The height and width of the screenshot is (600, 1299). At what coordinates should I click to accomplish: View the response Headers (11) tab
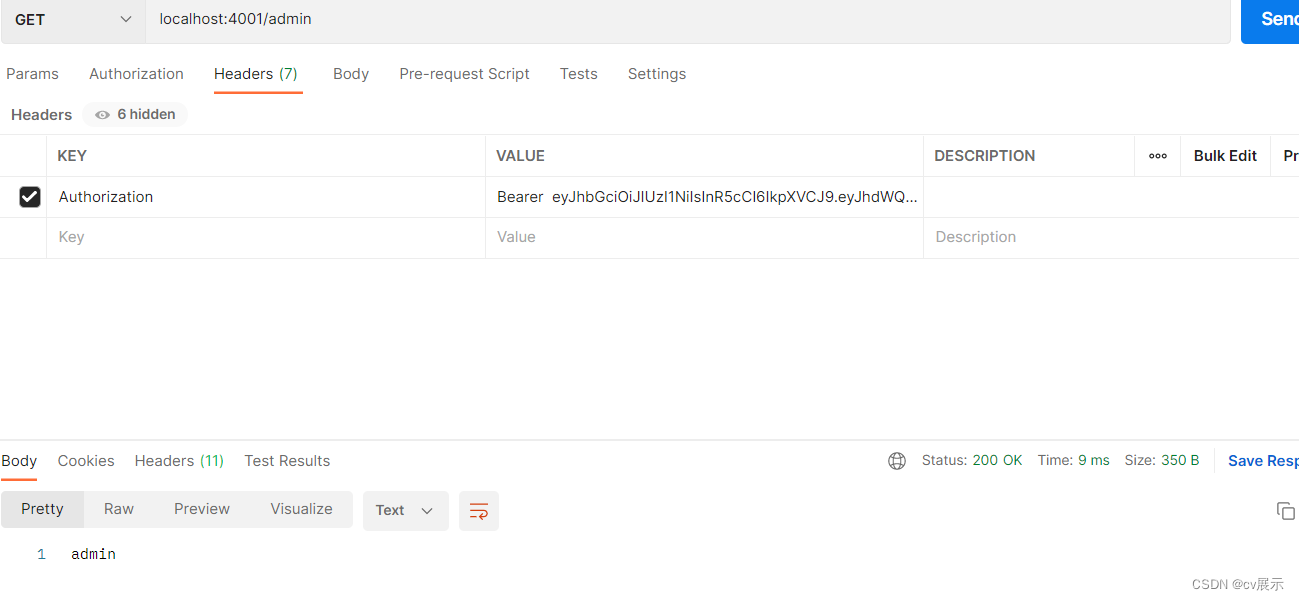[179, 461]
